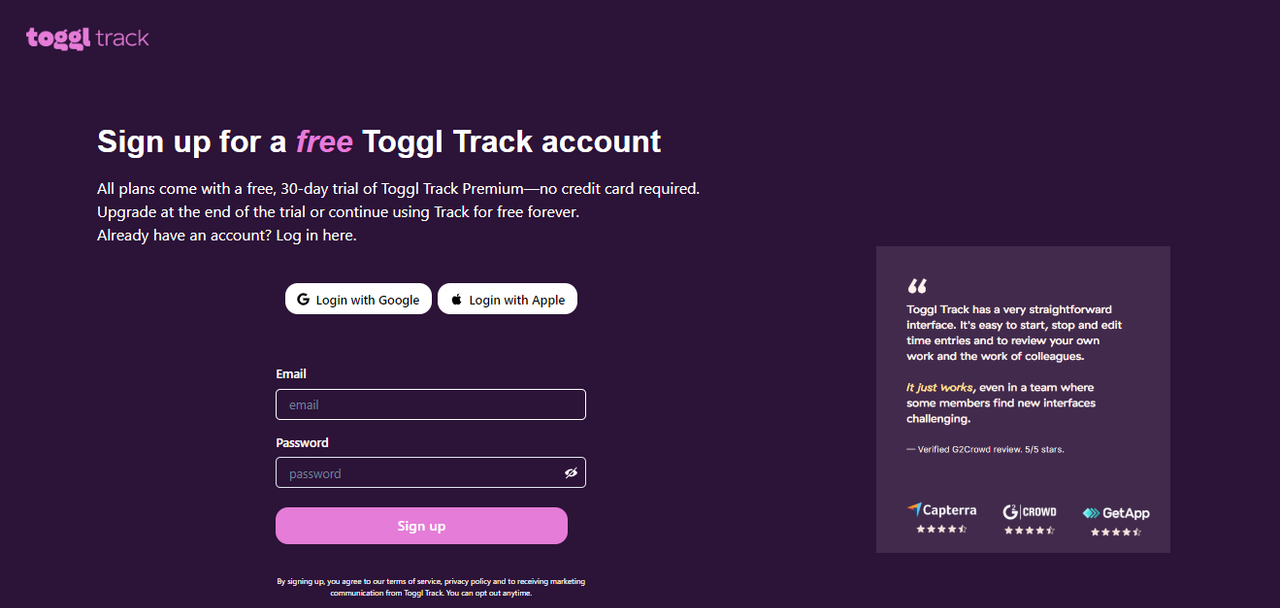Image resolution: width=1280 pixels, height=608 pixels.
Task: Click the GetApp logo
Action: [1116, 513]
